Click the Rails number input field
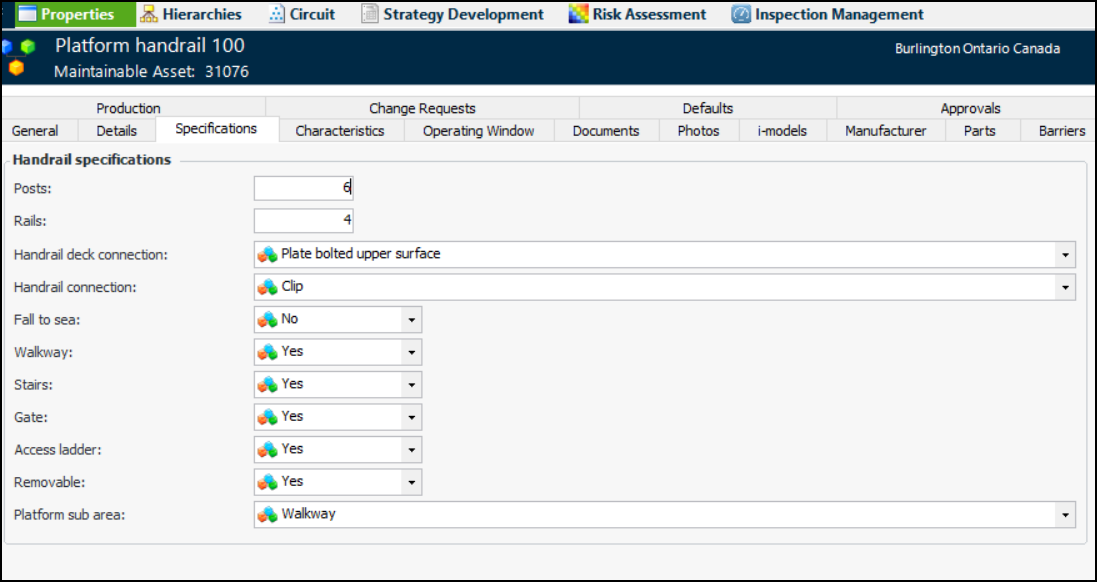Image resolution: width=1097 pixels, height=582 pixels. click(x=303, y=221)
